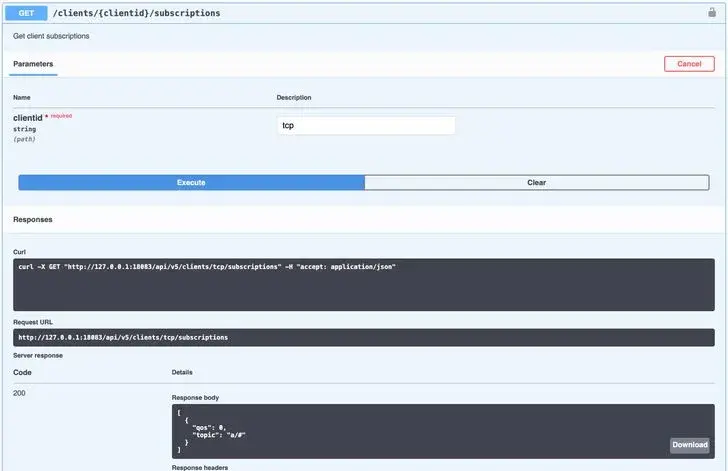The height and width of the screenshot is (471, 728).
Task: Click the clientid parameter name label
Action: pyautogui.click(x=27, y=118)
